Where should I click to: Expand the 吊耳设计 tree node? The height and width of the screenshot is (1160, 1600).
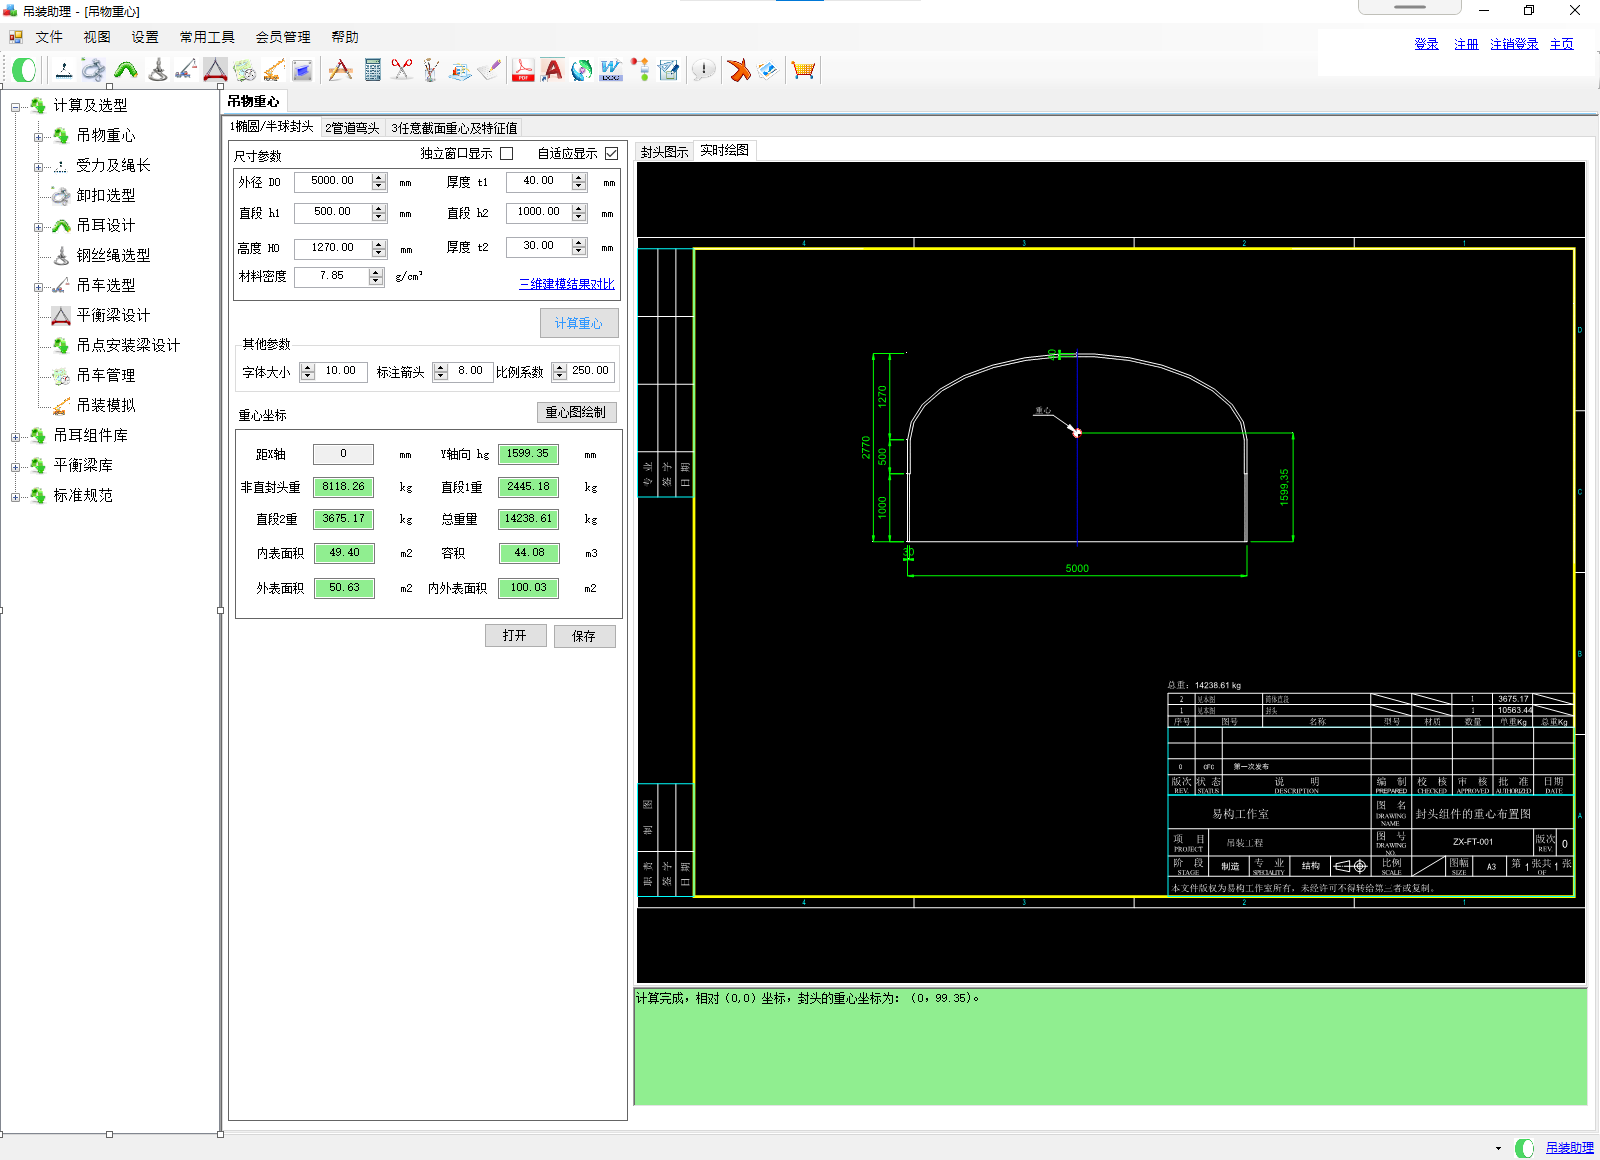pyautogui.click(x=38, y=227)
